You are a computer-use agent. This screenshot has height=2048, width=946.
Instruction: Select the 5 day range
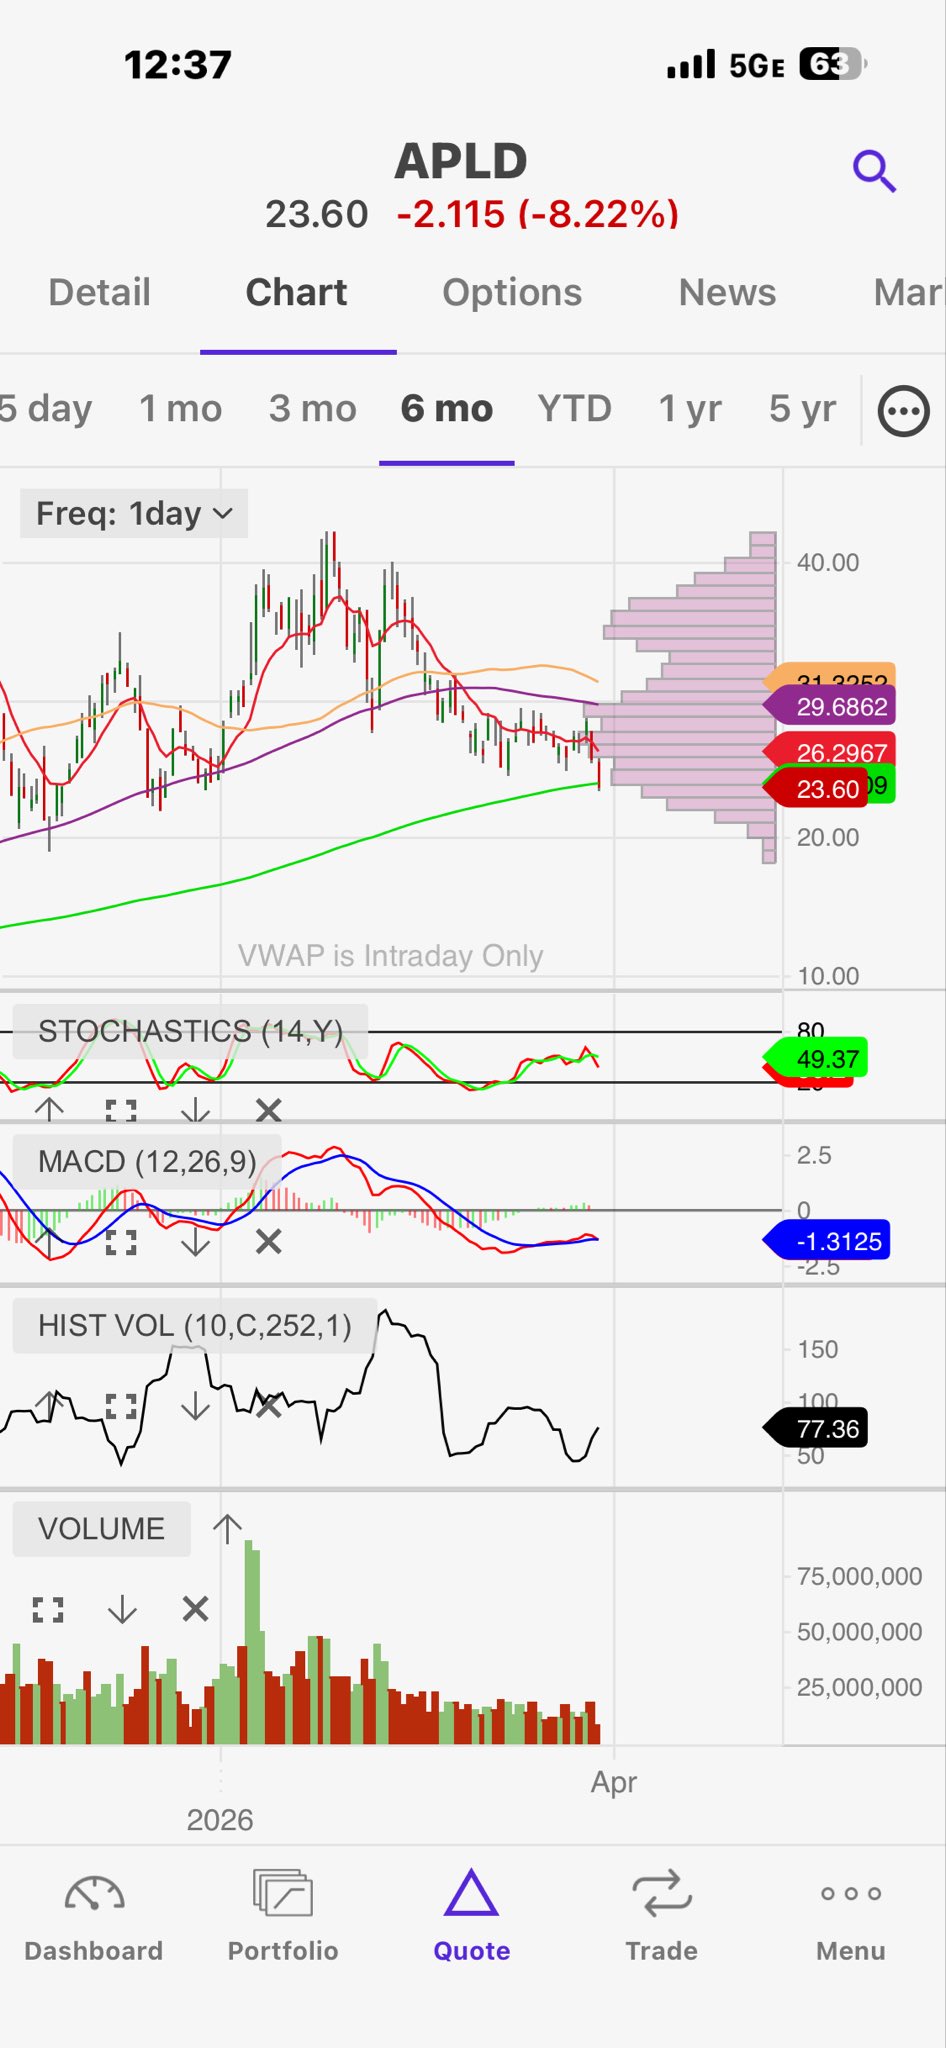click(x=45, y=409)
